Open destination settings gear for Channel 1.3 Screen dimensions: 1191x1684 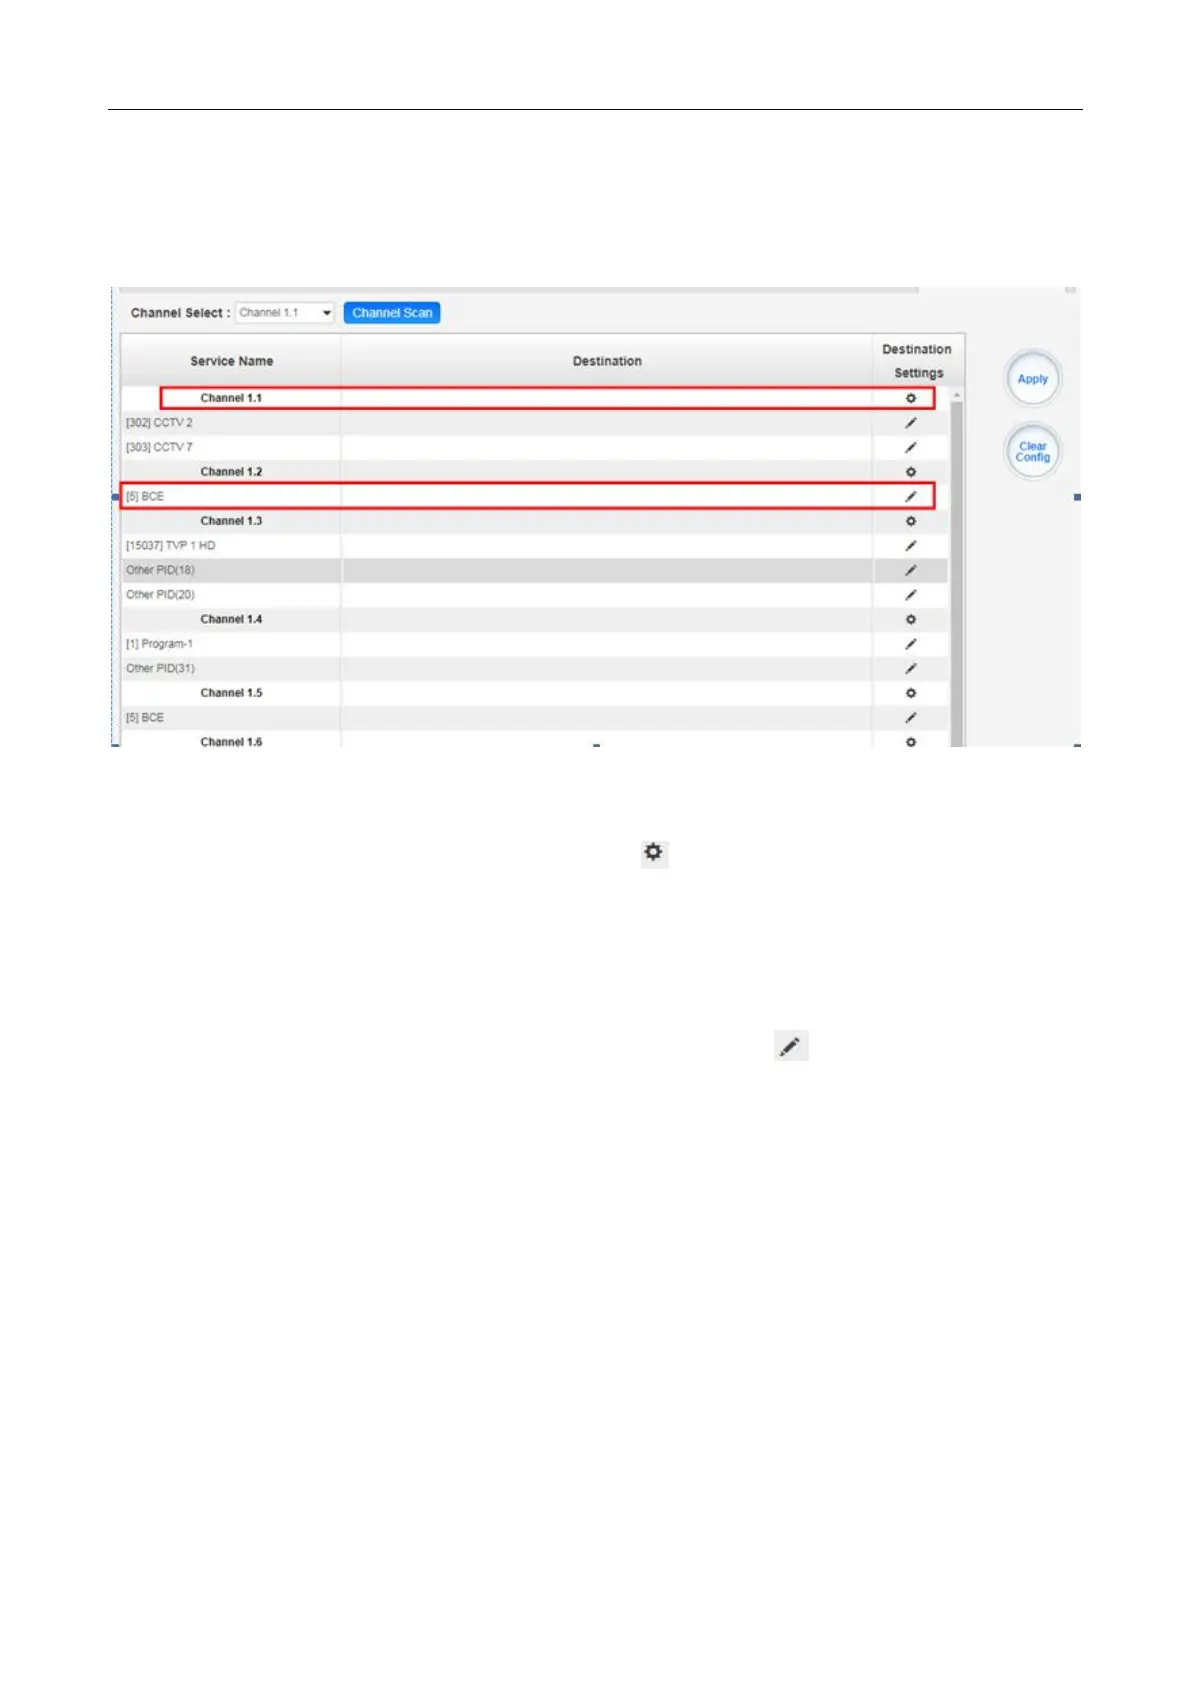[910, 521]
